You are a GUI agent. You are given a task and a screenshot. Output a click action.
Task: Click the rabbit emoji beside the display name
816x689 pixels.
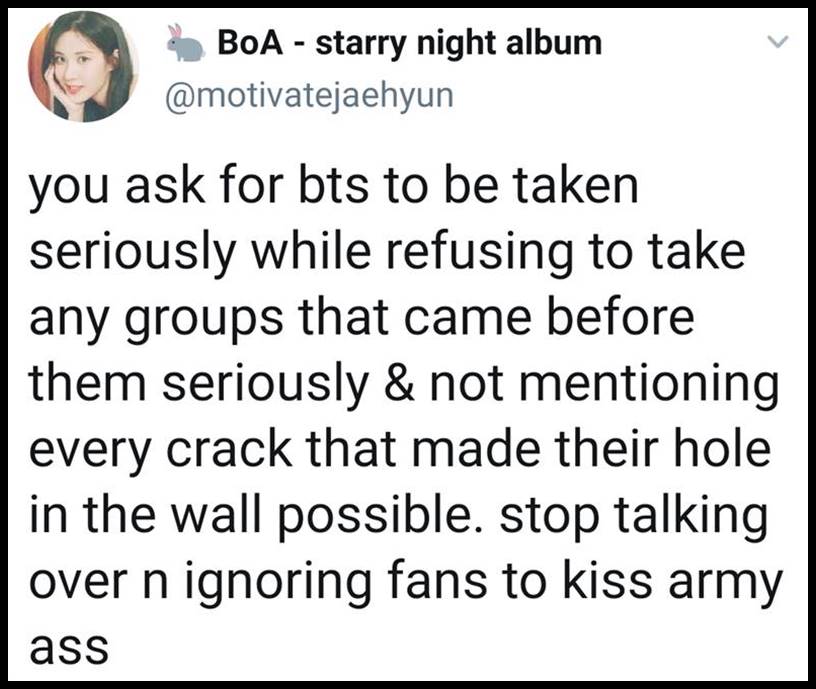click(183, 42)
